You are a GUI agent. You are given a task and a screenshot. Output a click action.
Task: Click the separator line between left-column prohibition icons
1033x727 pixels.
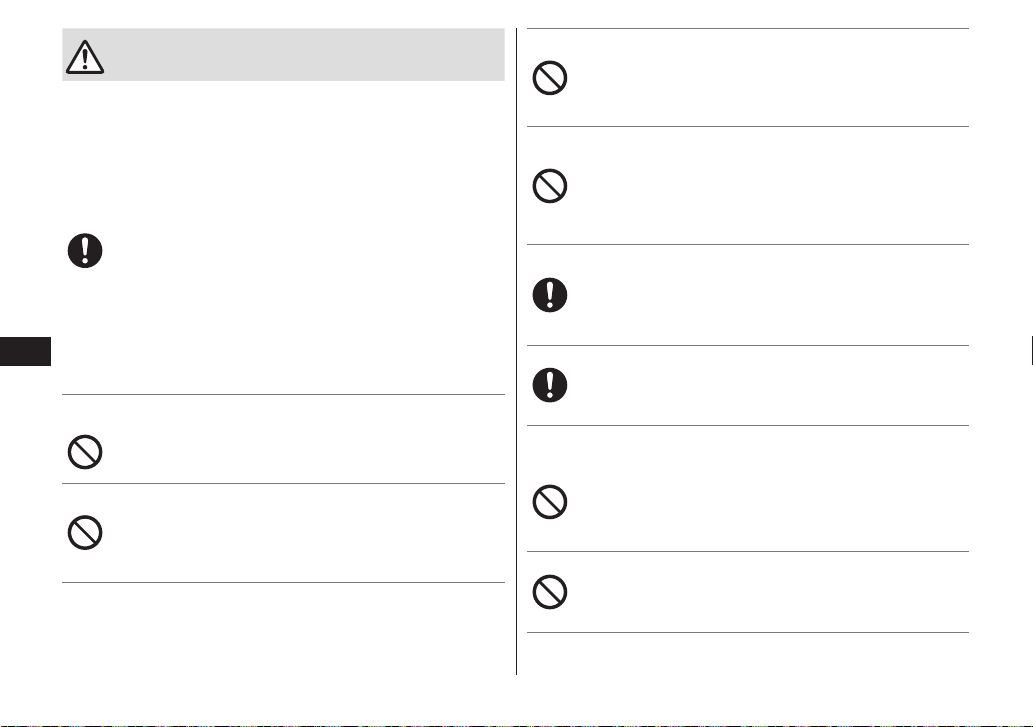coord(283,483)
